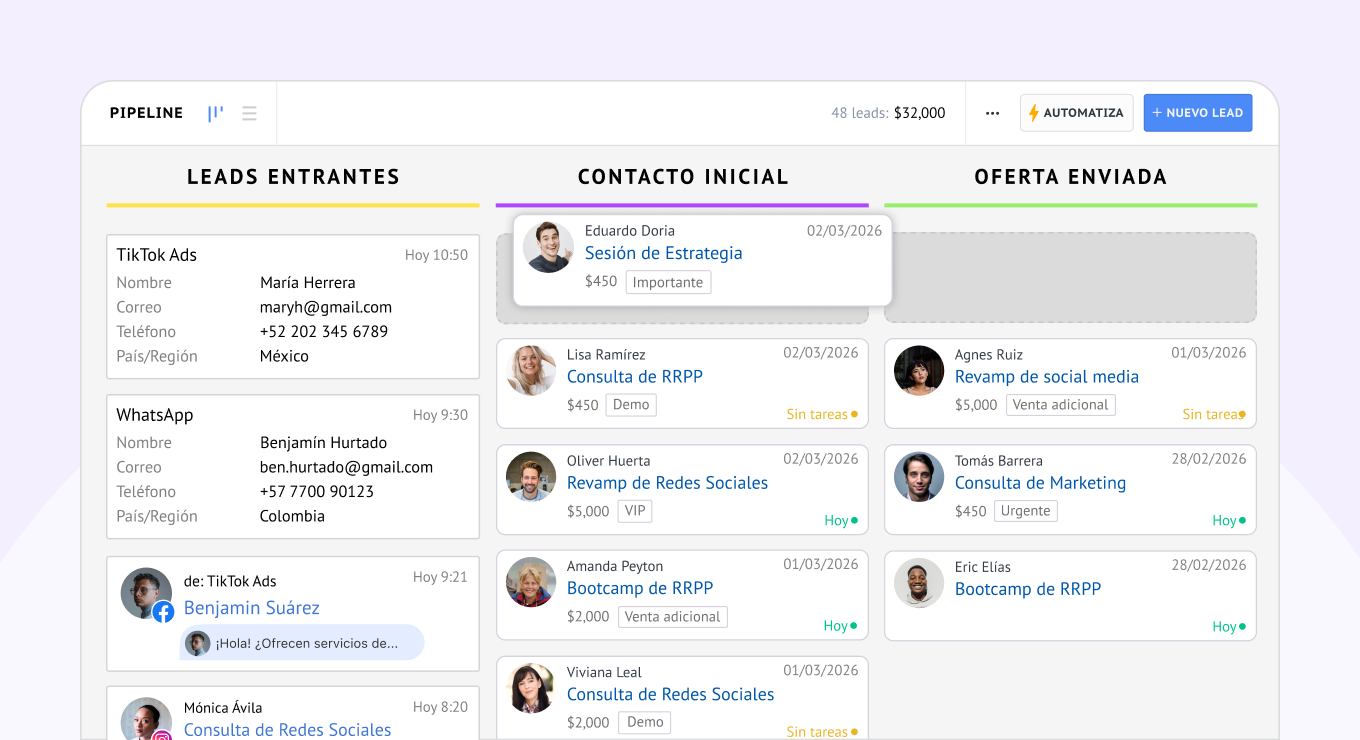The width and height of the screenshot is (1360, 740).
Task: Click Lisa Ramírez's profile photo
Action: pos(531,371)
